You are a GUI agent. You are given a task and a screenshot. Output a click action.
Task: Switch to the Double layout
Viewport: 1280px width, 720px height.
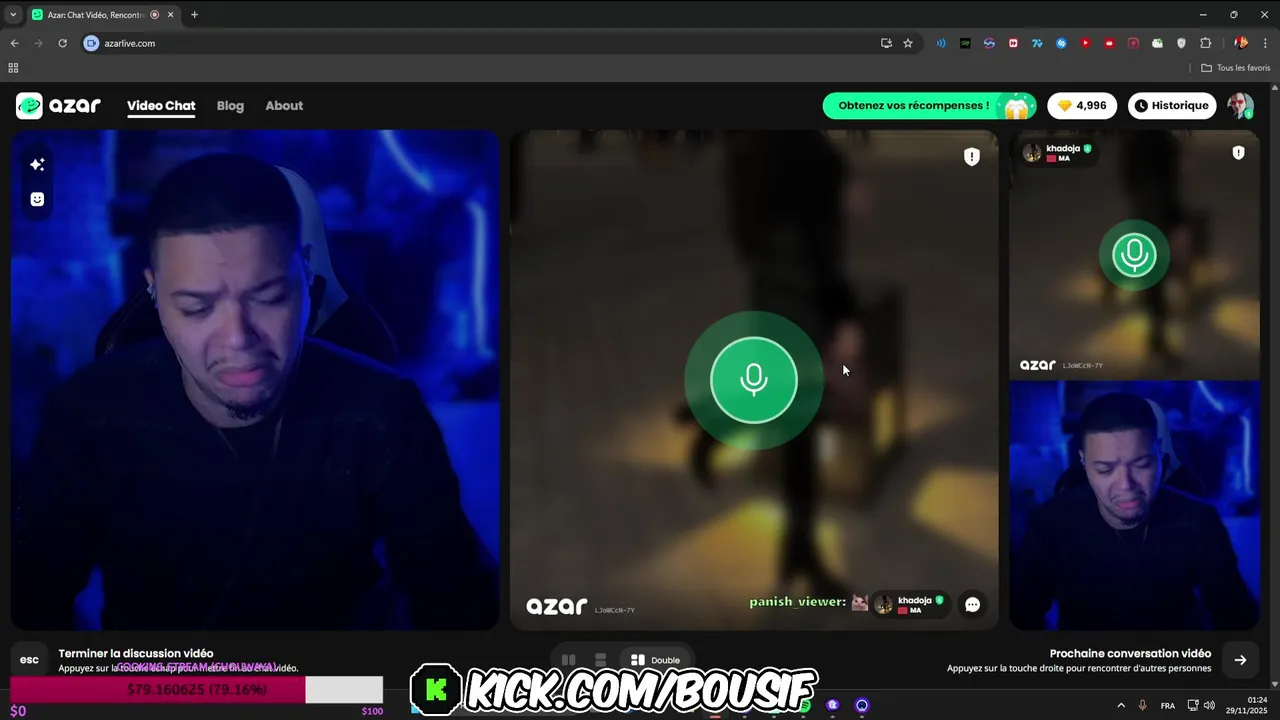pyautogui.click(x=655, y=660)
